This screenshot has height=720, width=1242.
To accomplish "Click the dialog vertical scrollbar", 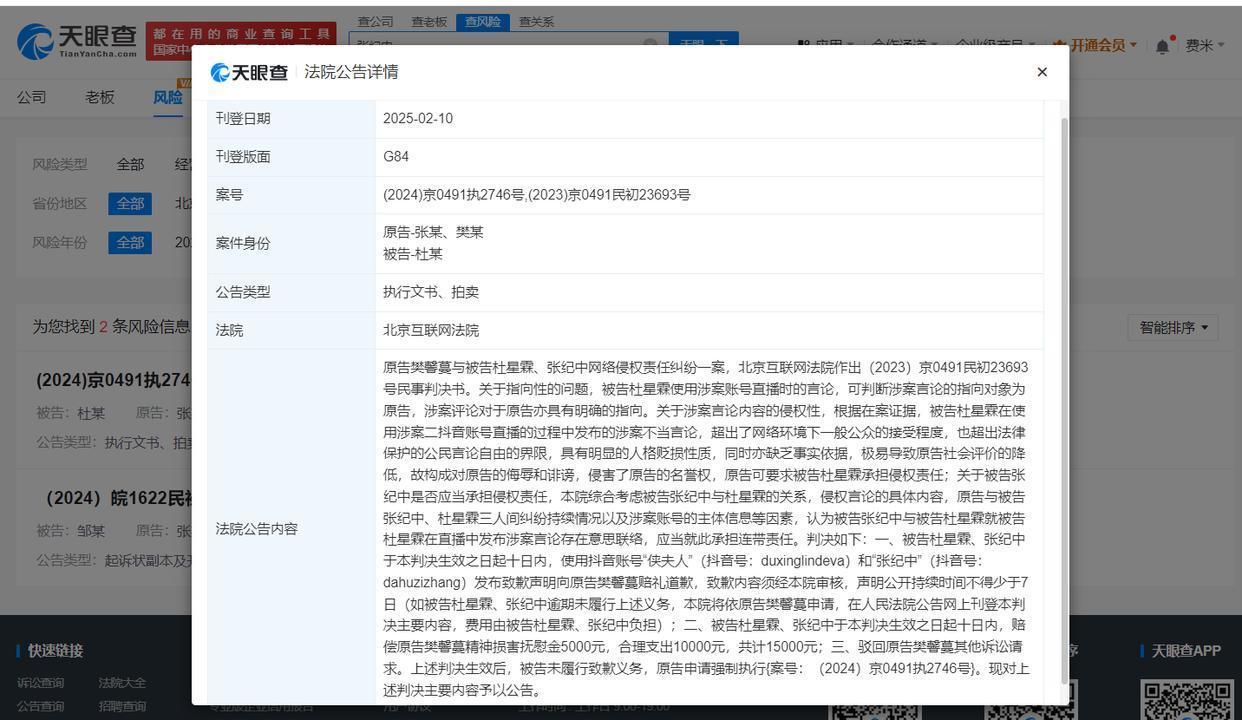I will pyautogui.click(x=1064, y=400).
